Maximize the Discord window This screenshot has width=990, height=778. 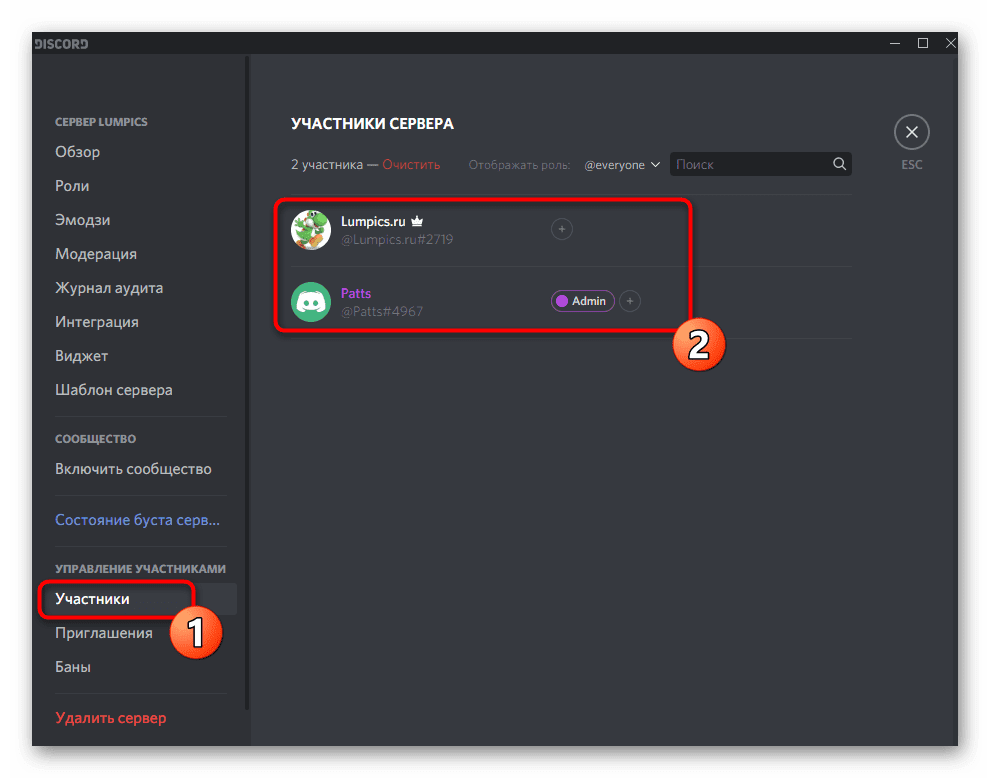(922, 43)
